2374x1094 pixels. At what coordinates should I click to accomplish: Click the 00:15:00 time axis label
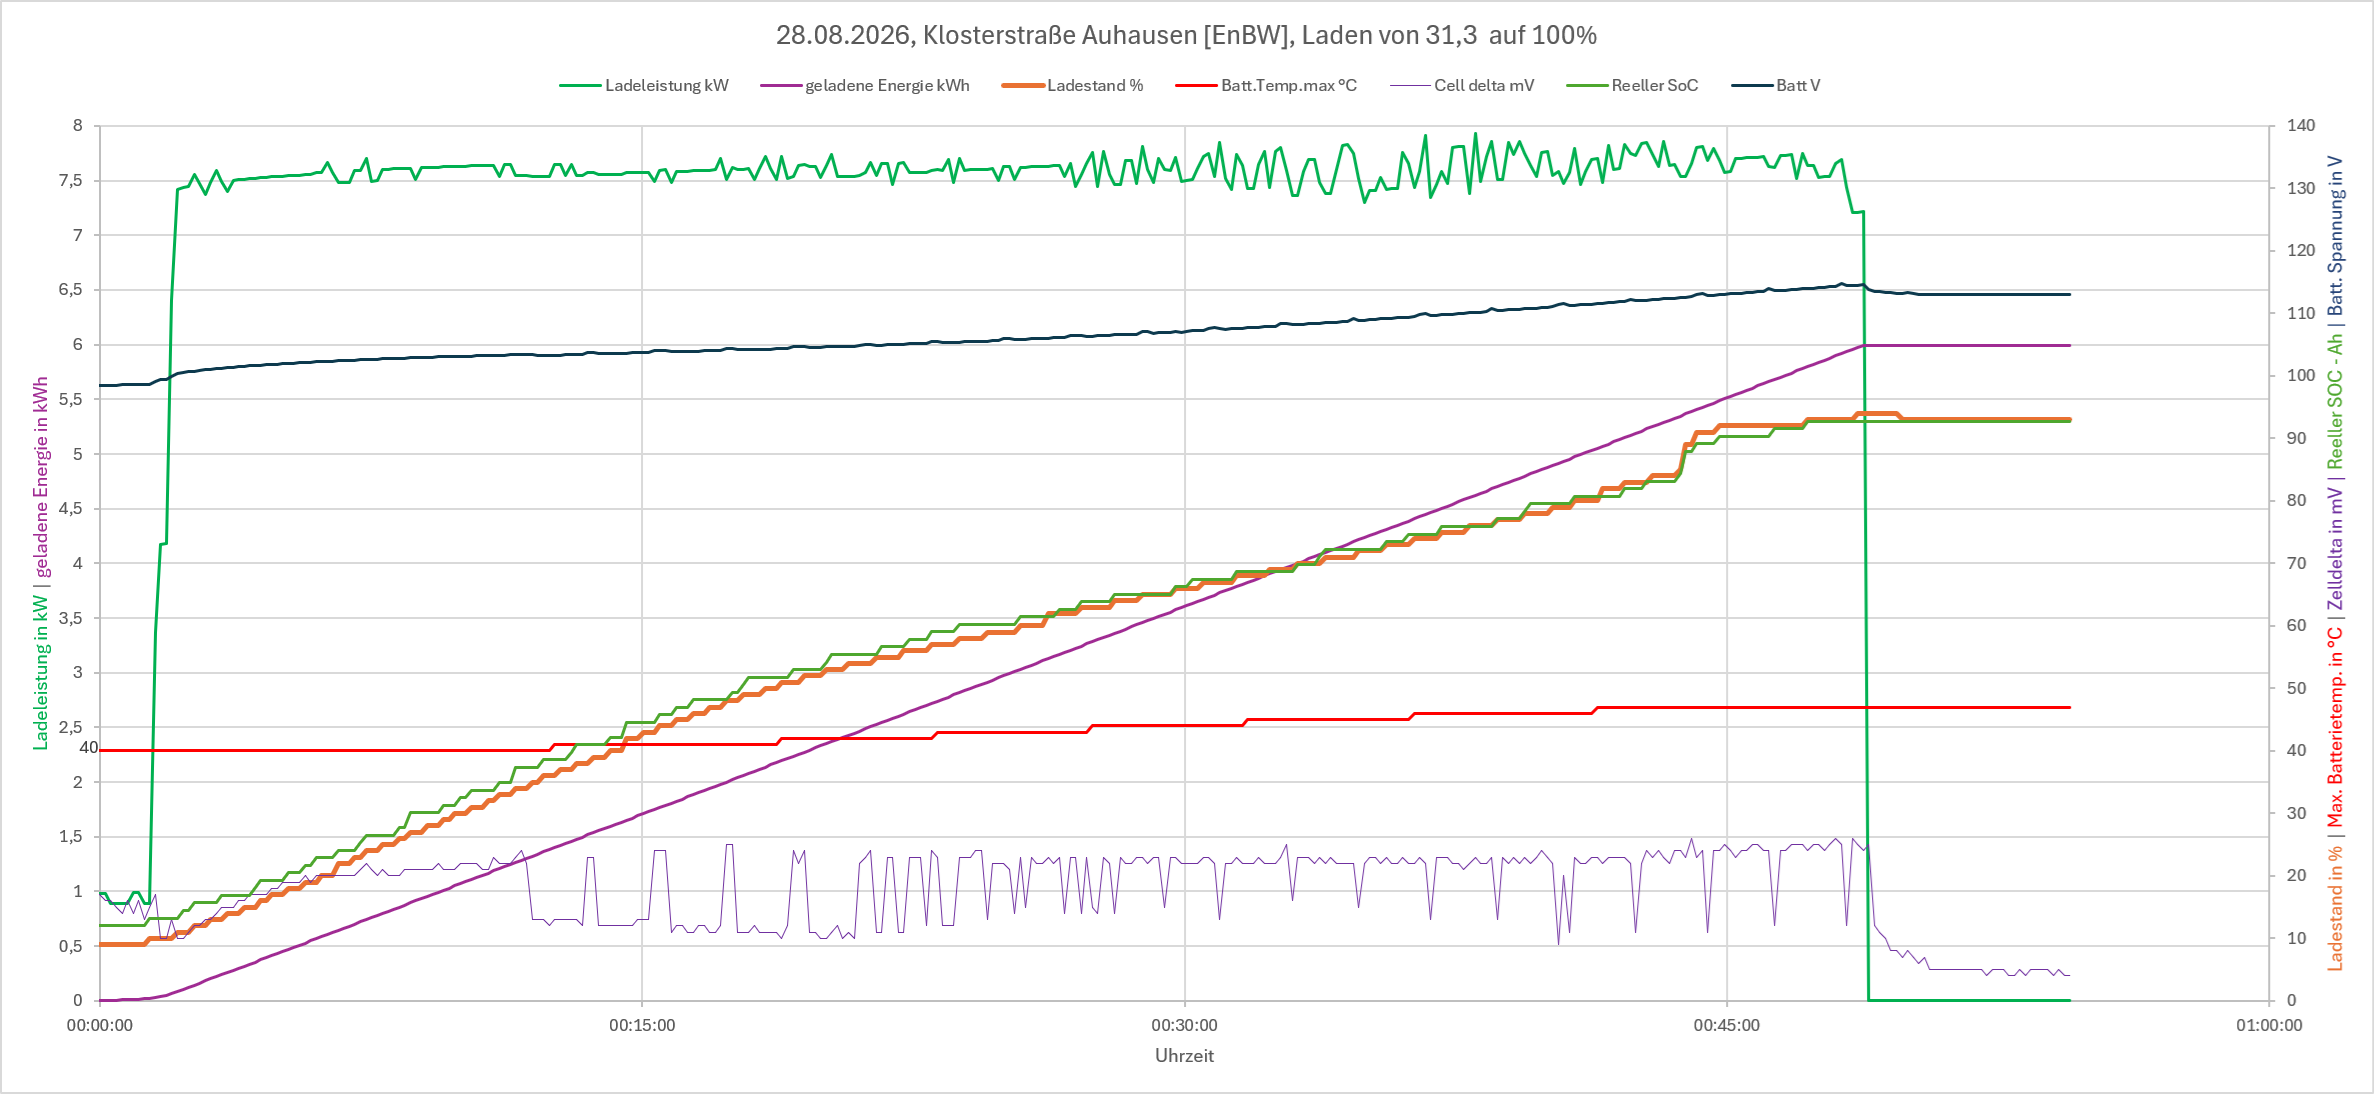pyautogui.click(x=642, y=1026)
